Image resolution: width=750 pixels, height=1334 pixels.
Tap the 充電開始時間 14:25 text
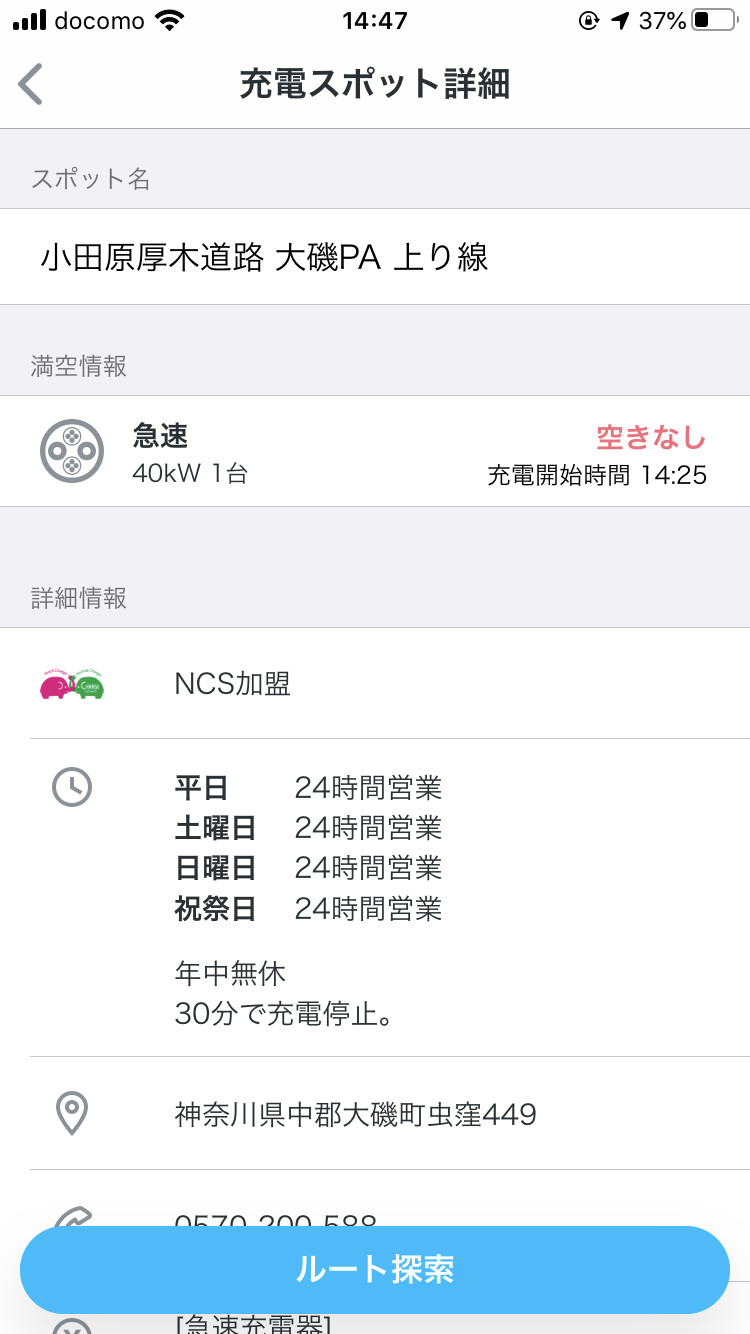click(x=597, y=475)
